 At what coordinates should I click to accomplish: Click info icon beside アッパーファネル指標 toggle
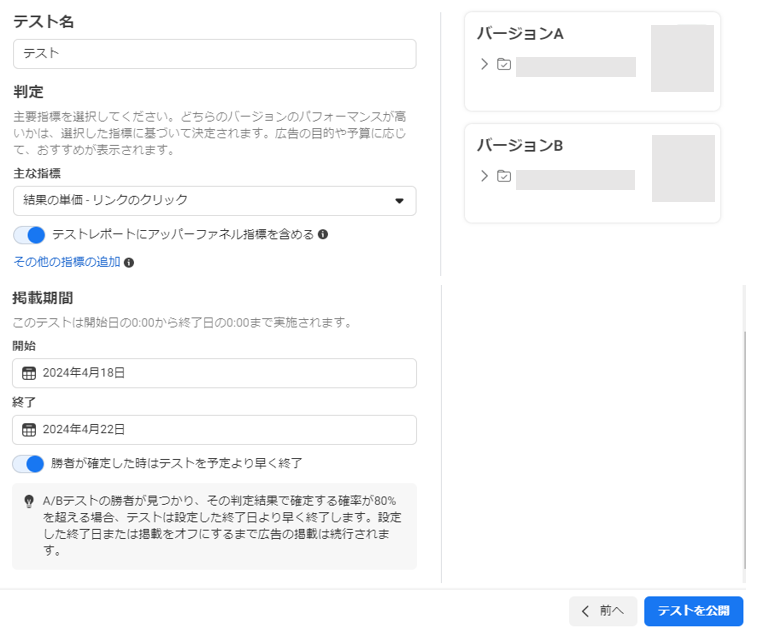pyautogui.click(x=323, y=235)
